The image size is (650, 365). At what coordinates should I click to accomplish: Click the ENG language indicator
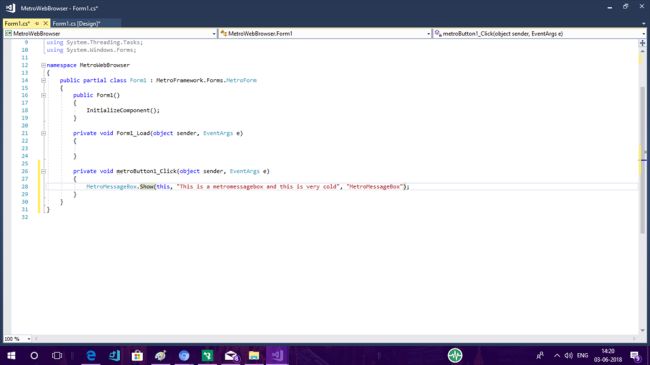[582, 355]
